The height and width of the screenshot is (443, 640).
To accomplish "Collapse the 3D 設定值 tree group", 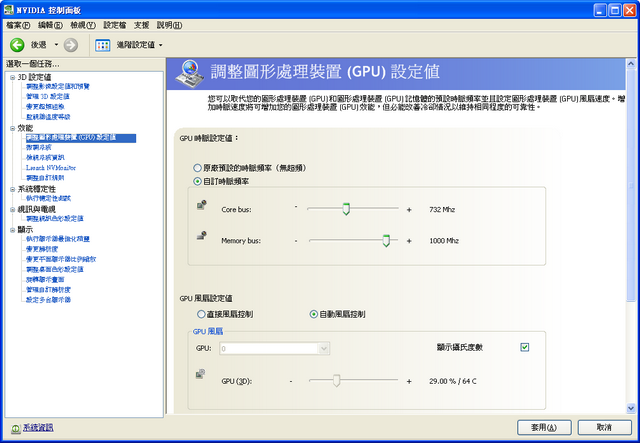I will coord(12,77).
